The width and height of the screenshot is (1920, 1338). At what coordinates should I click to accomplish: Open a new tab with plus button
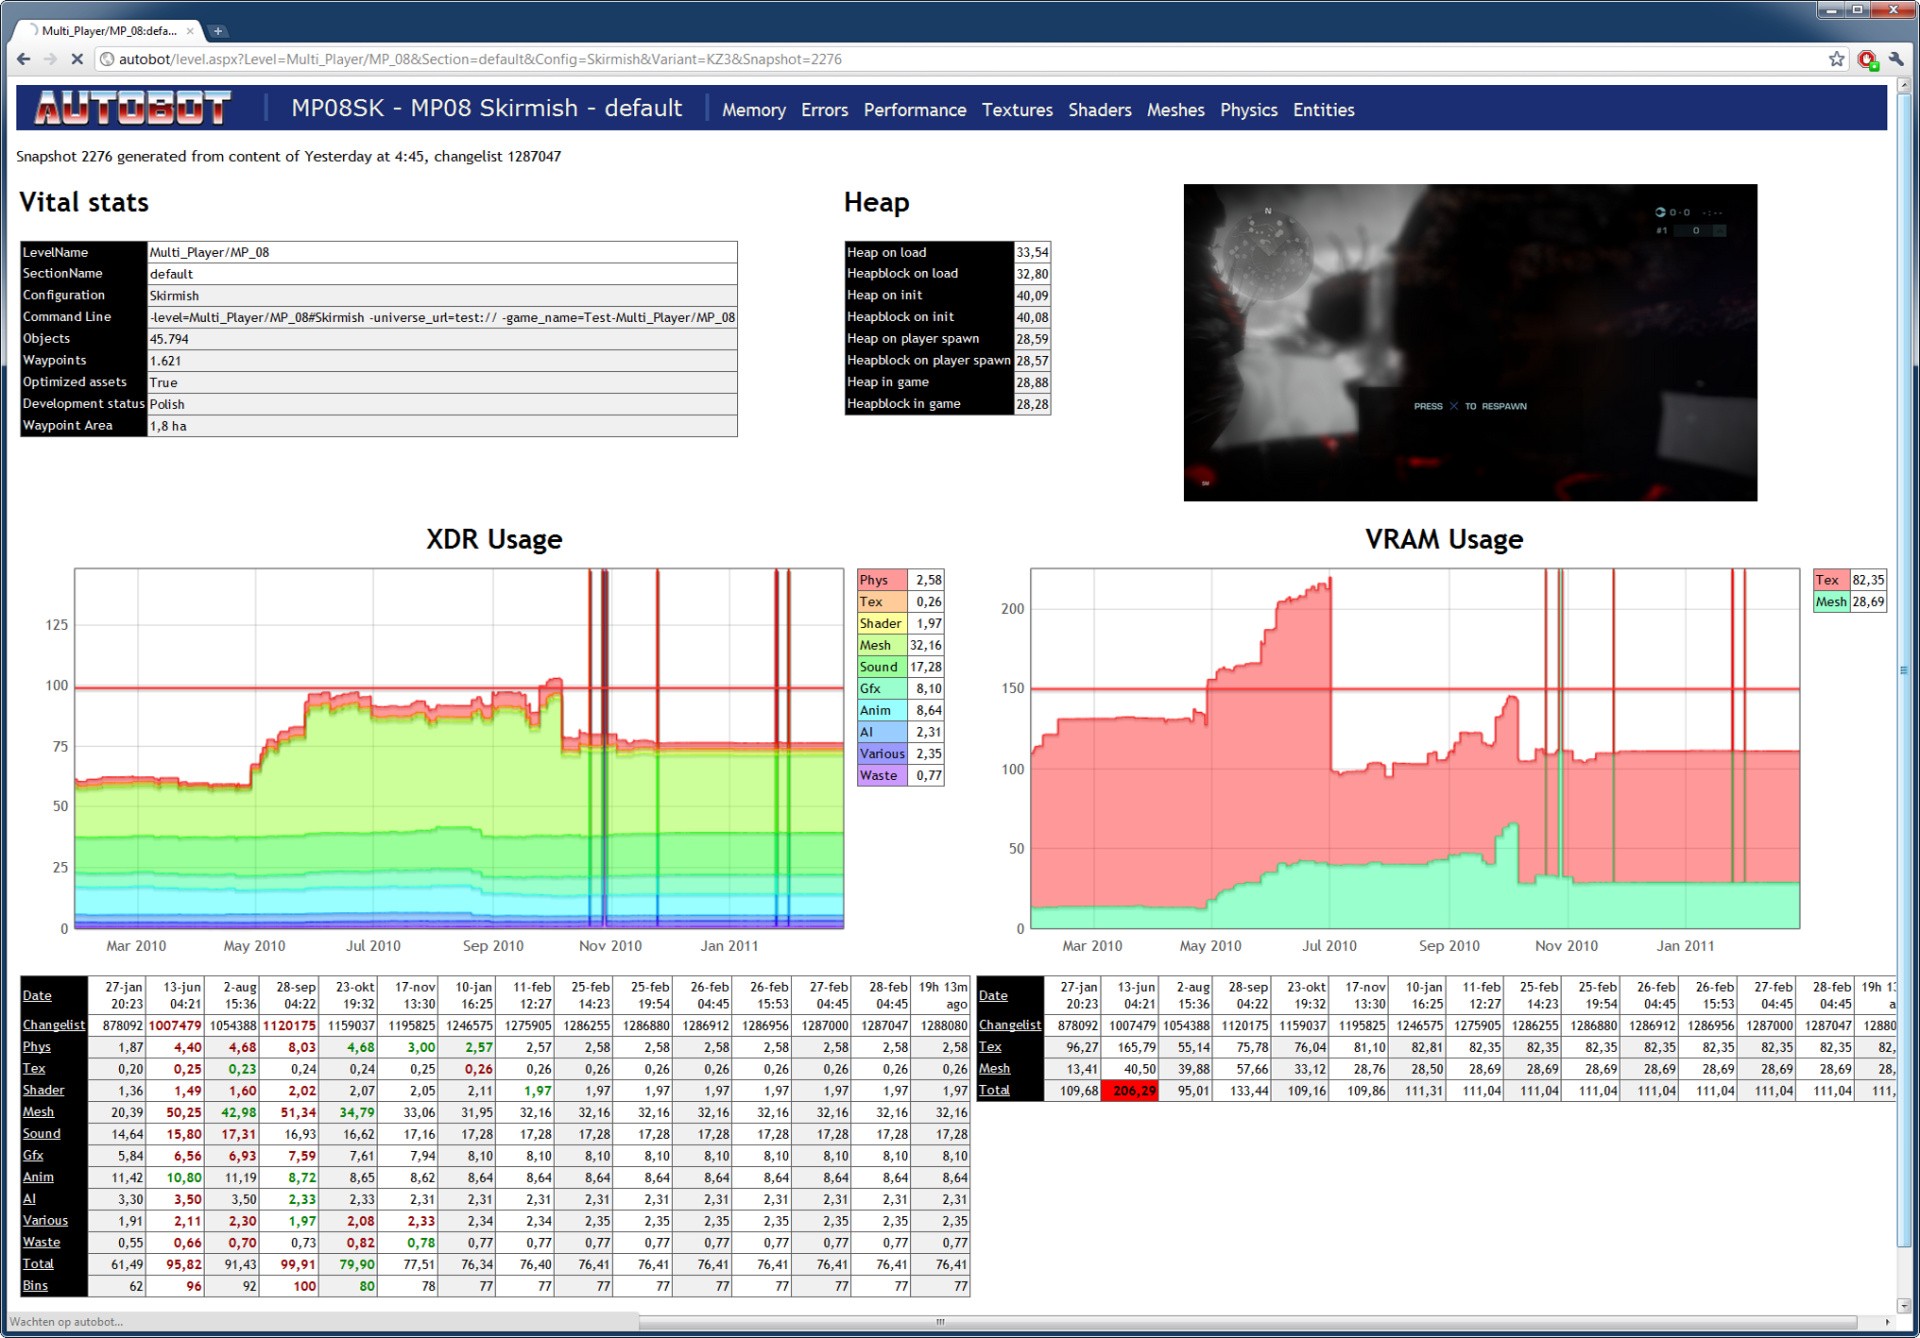(218, 31)
